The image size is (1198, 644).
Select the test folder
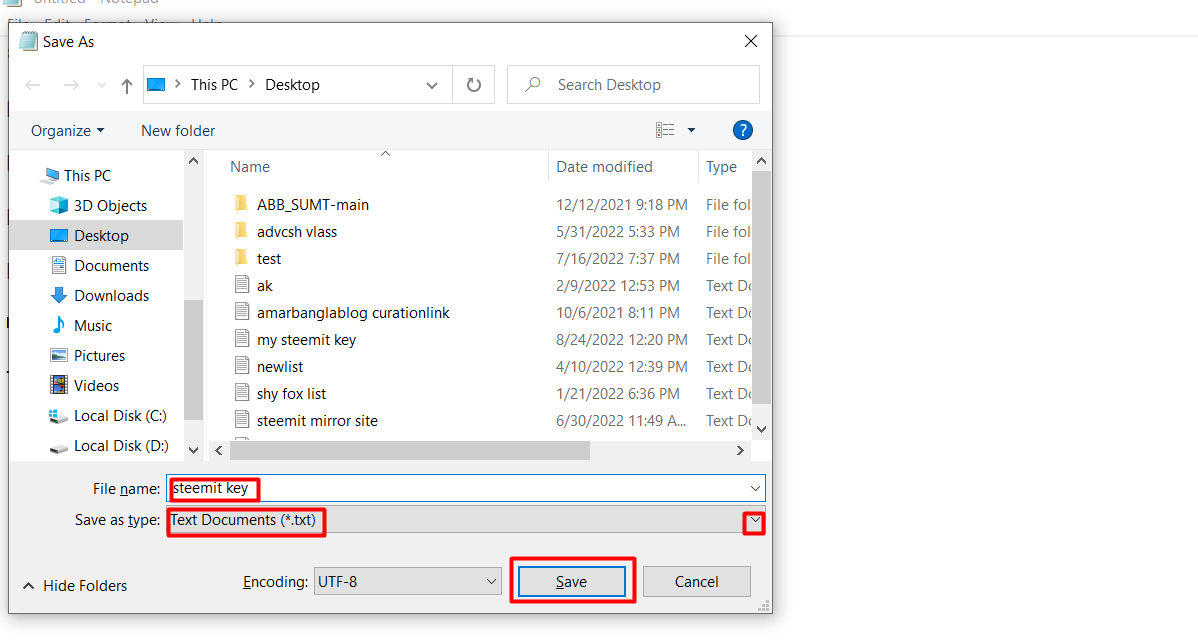269,259
